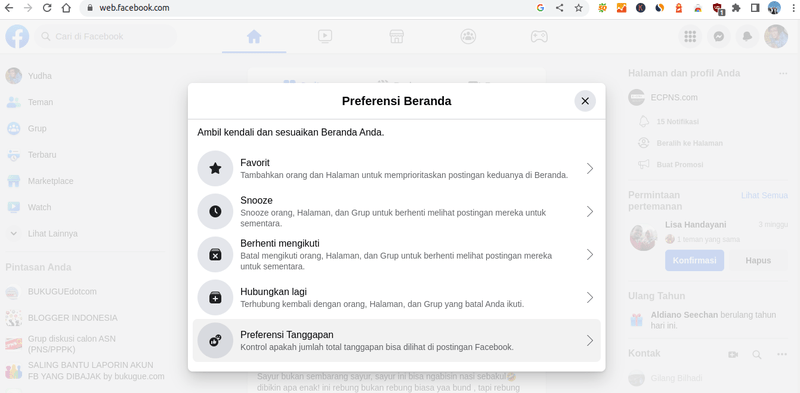Viewport: 800px width, 393px height.
Task: Select the Snooze heading text
Action: coord(256,201)
